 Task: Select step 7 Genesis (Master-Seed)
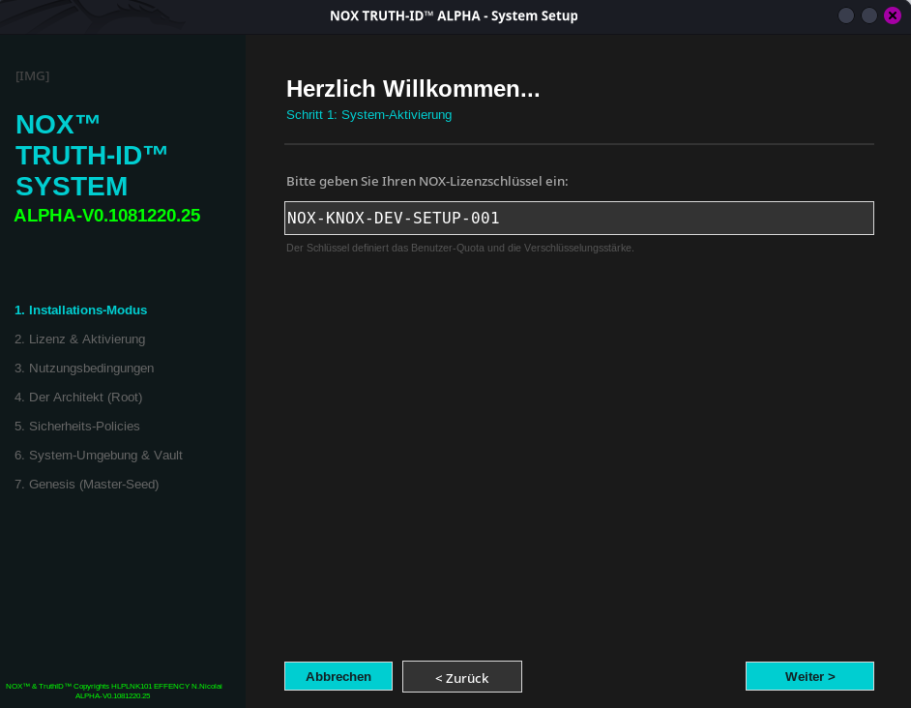(87, 484)
